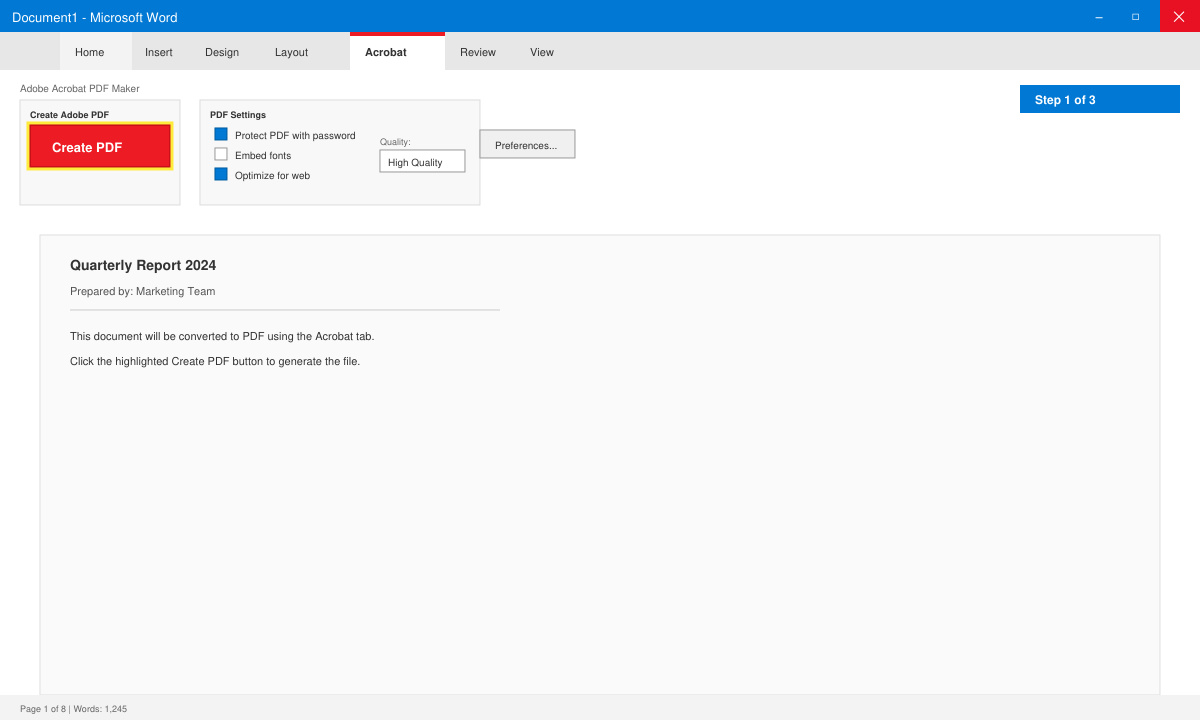Open the Insert ribbon tab
Image resolution: width=1200 pixels, height=720 pixels.
pos(159,52)
